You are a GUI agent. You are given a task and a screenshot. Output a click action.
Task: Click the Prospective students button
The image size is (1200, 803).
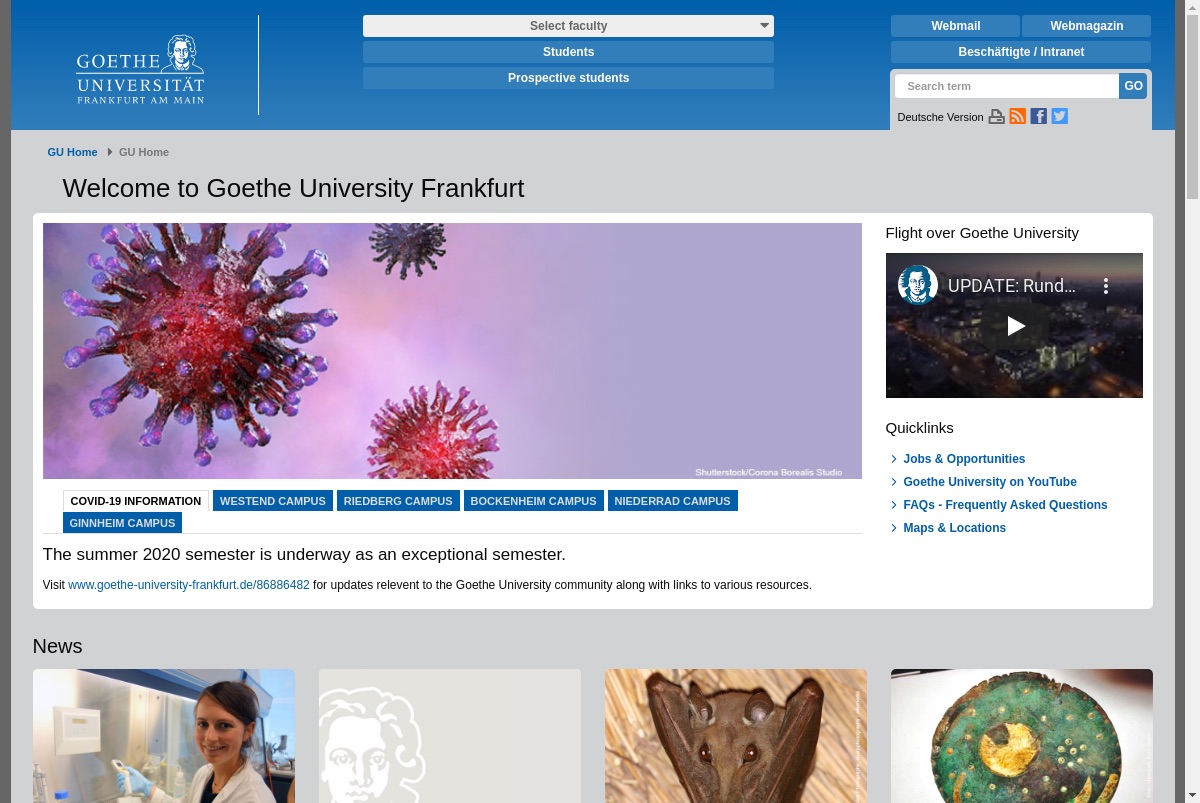pyautogui.click(x=568, y=78)
